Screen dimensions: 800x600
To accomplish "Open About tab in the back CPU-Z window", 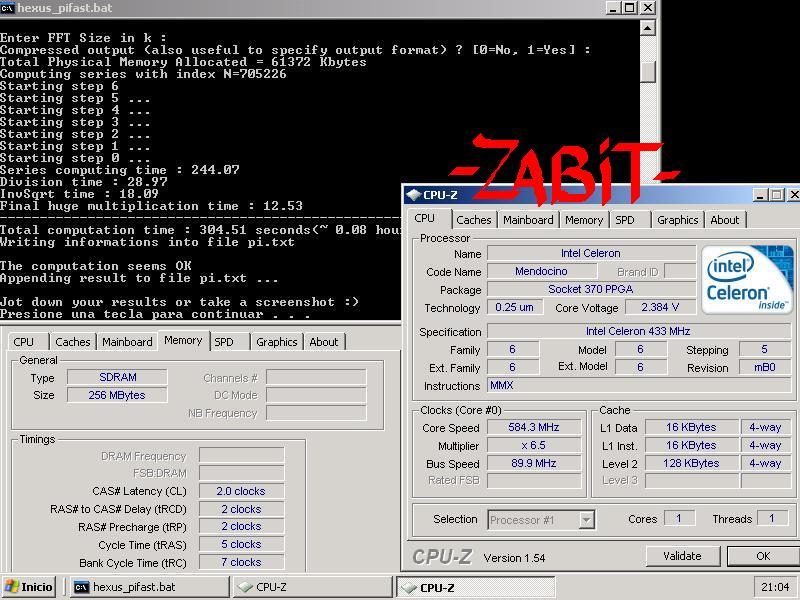I will pyautogui.click(x=323, y=342).
